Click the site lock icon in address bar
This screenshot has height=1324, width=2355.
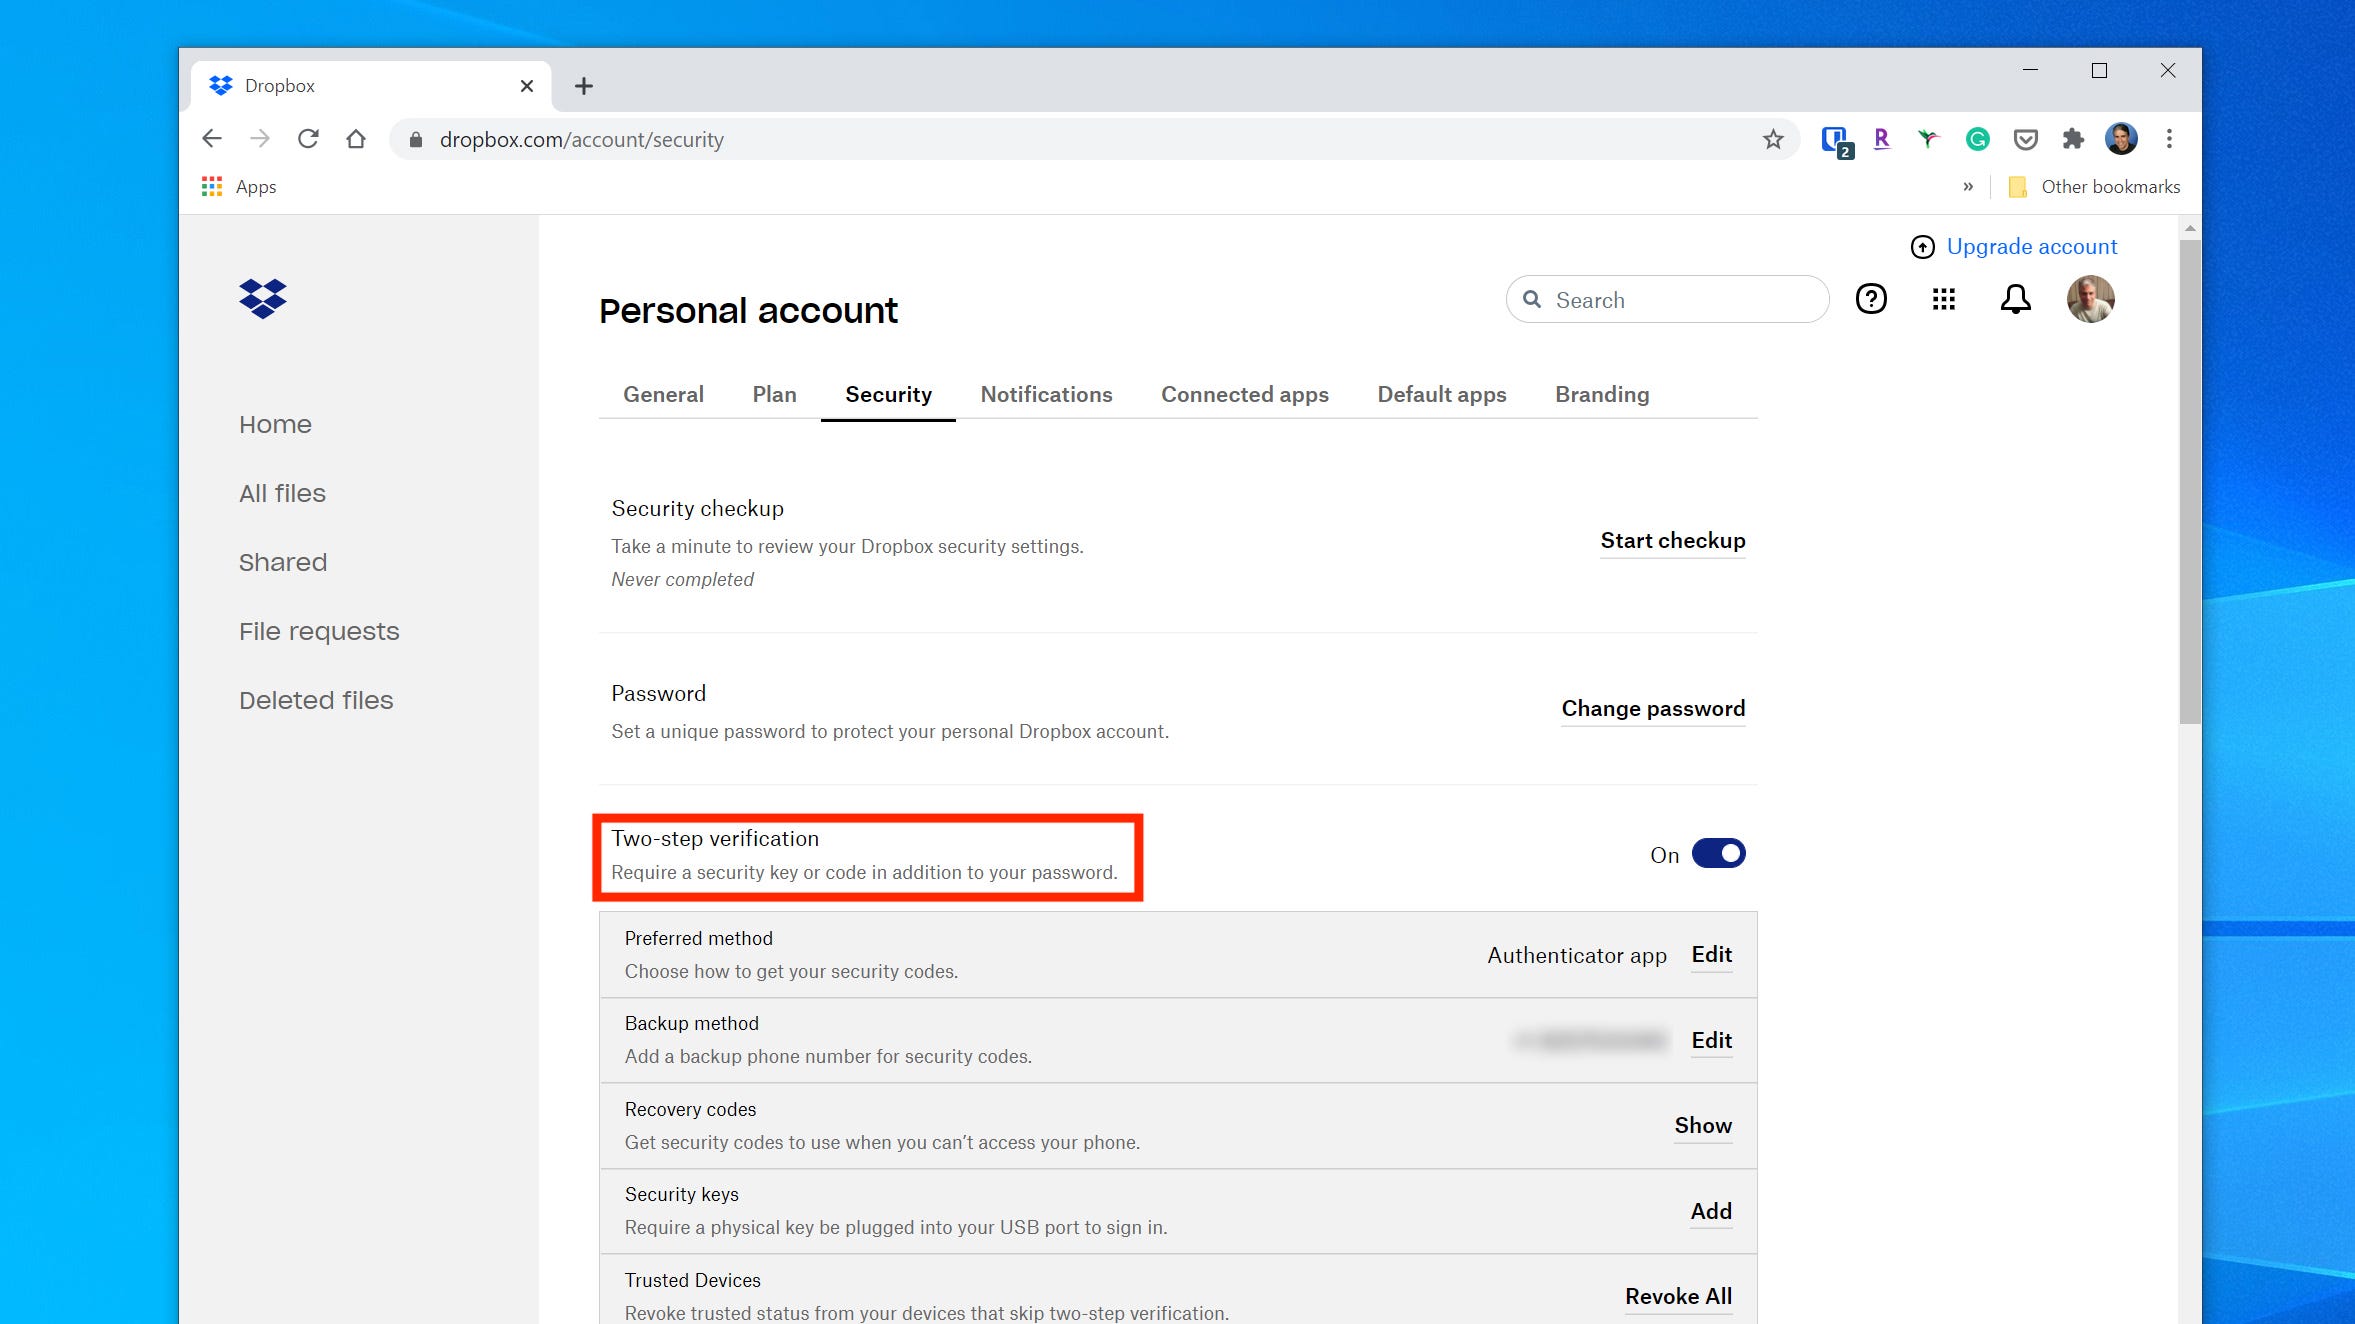click(416, 139)
